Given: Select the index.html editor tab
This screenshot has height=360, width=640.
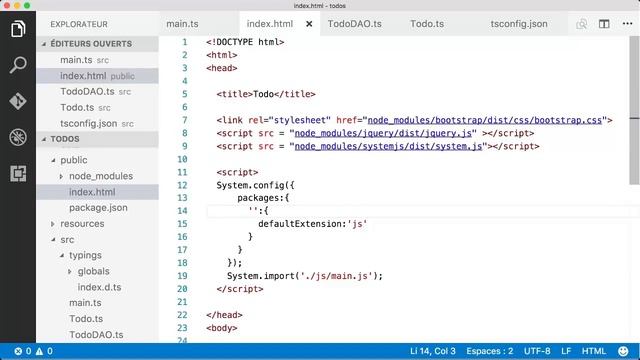Looking at the screenshot, I should [x=270, y=24].
